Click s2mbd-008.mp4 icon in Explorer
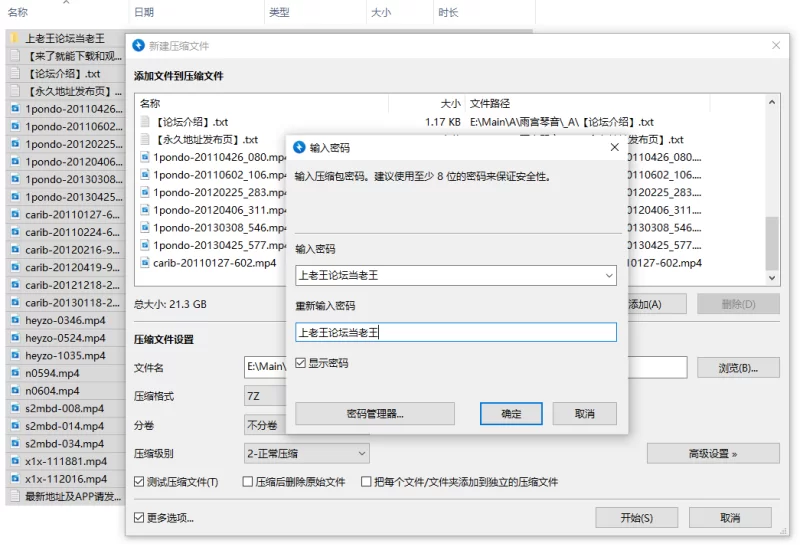Viewport: 800px width, 547px height. tap(15, 408)
